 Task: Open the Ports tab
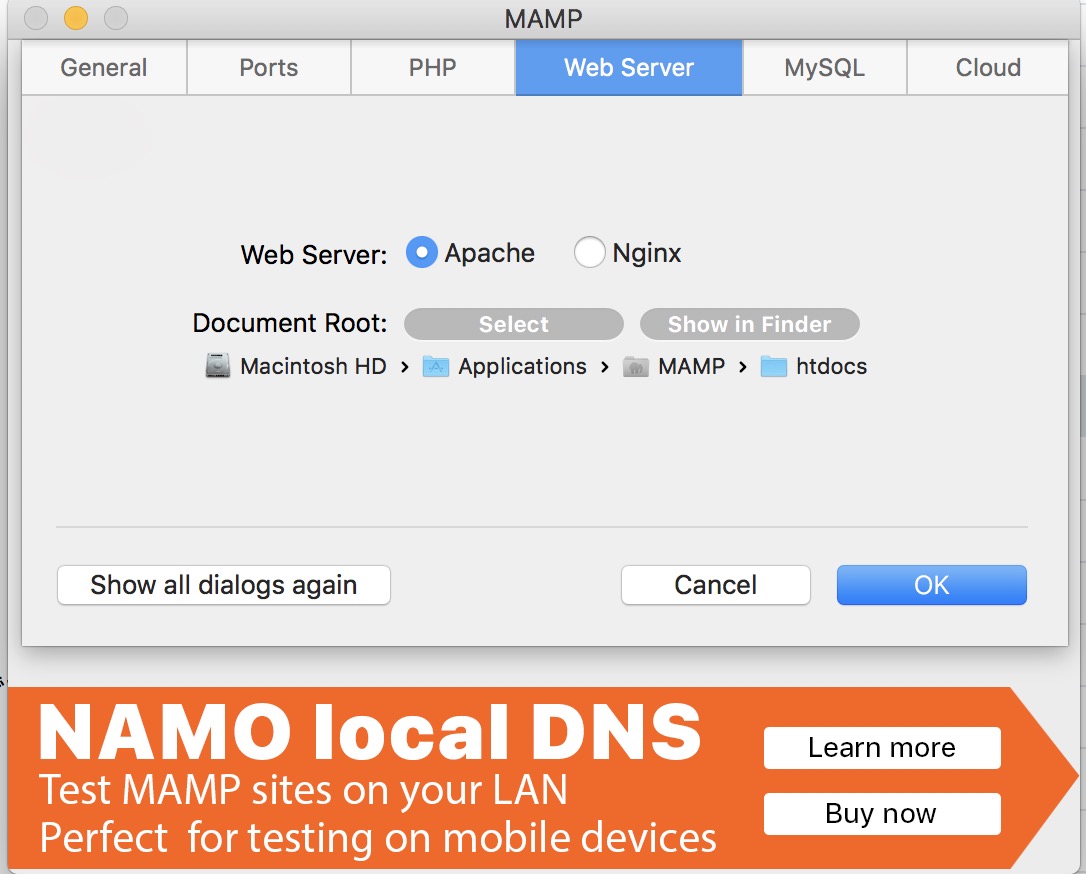[269, 67]
